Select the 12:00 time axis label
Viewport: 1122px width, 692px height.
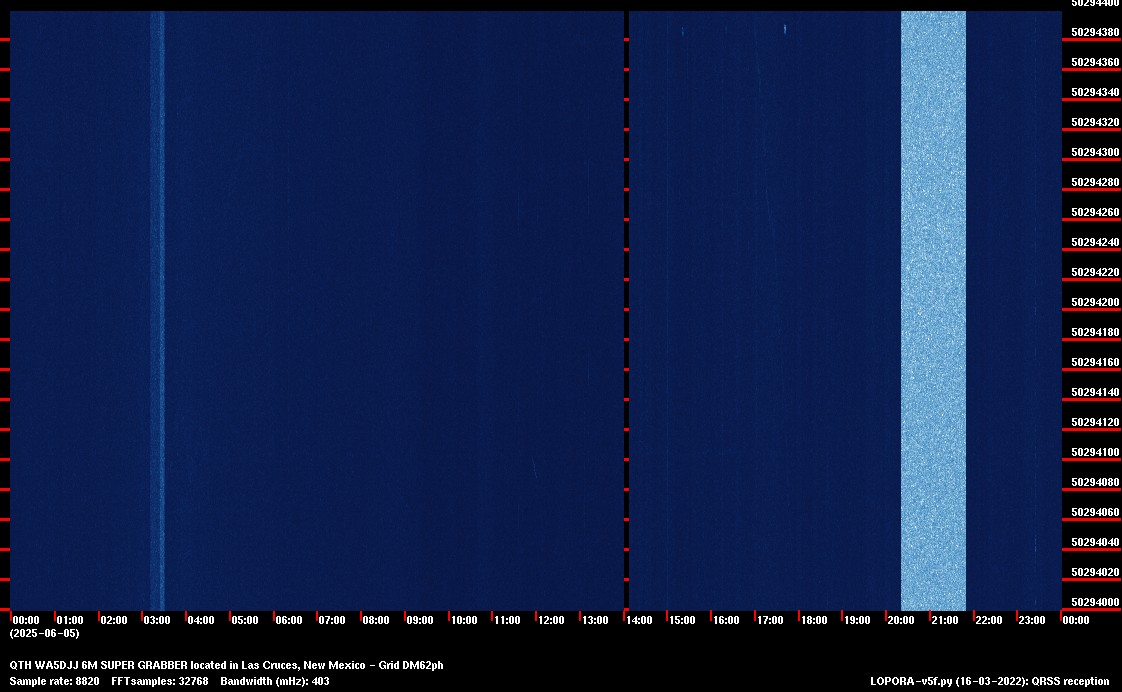[551, 620]
